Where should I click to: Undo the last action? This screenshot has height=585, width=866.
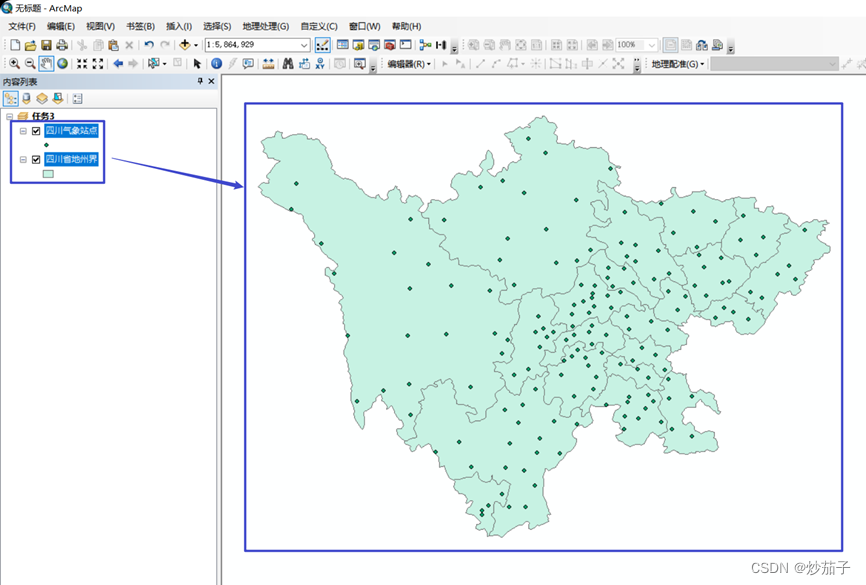tap(149, 45)
